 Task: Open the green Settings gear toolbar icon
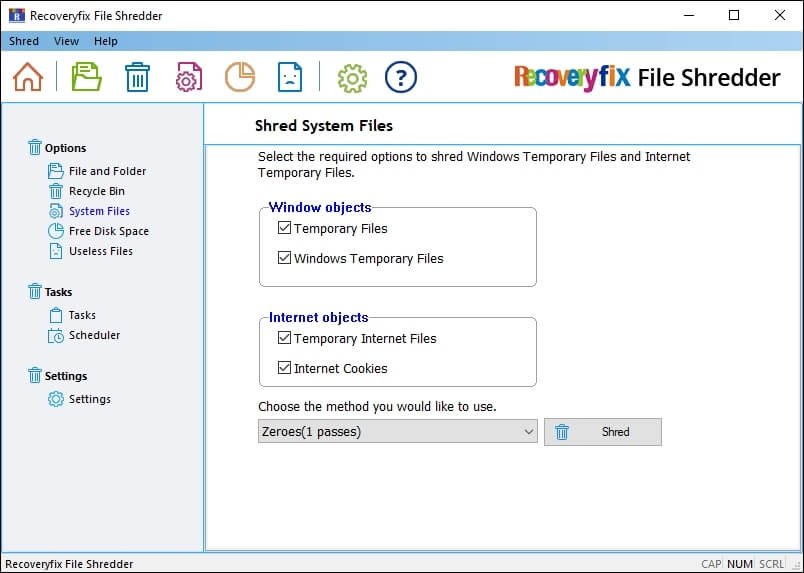352,77
